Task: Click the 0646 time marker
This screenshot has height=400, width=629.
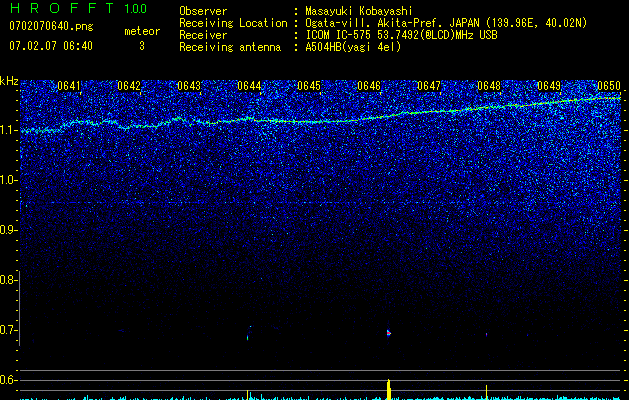Action: coord(369,86)
